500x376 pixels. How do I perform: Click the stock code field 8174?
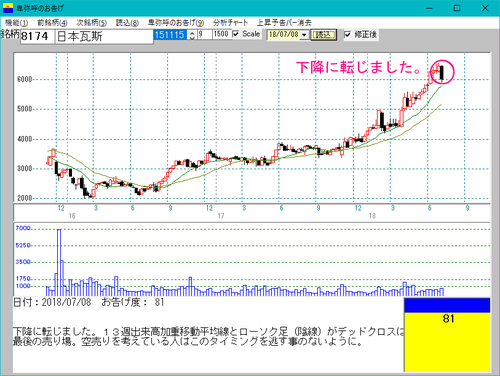pos(37,36)
